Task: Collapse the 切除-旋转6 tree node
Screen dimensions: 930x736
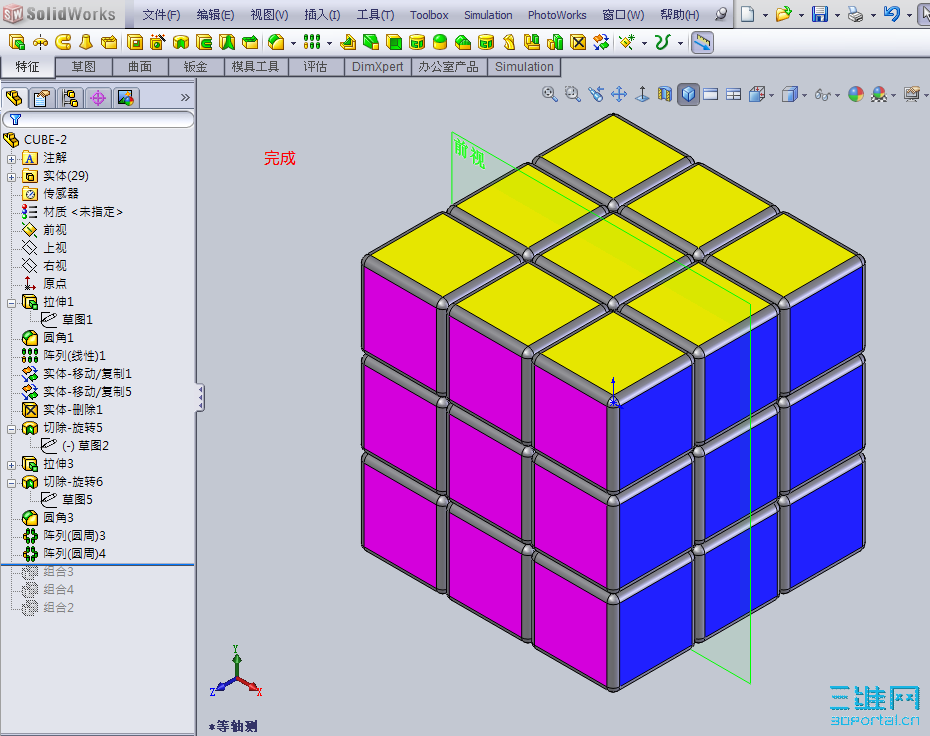Action: (x=11, y=483)
